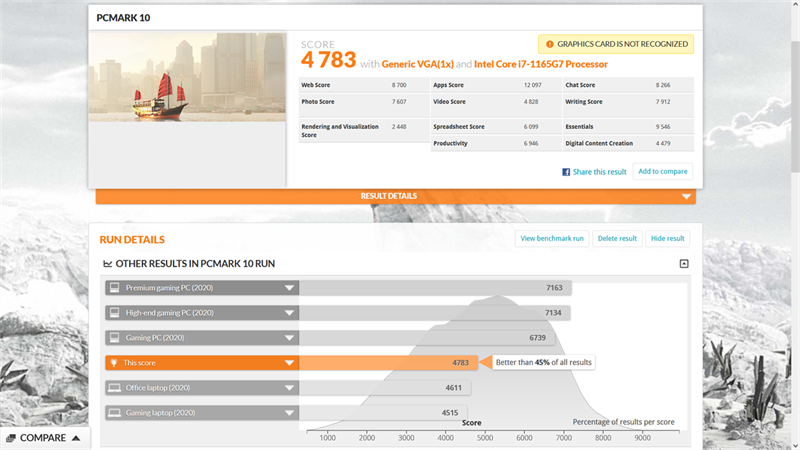Collapse the Other Results panel with the square icon
Screen dimensions: 800x450
pos(684,264)
